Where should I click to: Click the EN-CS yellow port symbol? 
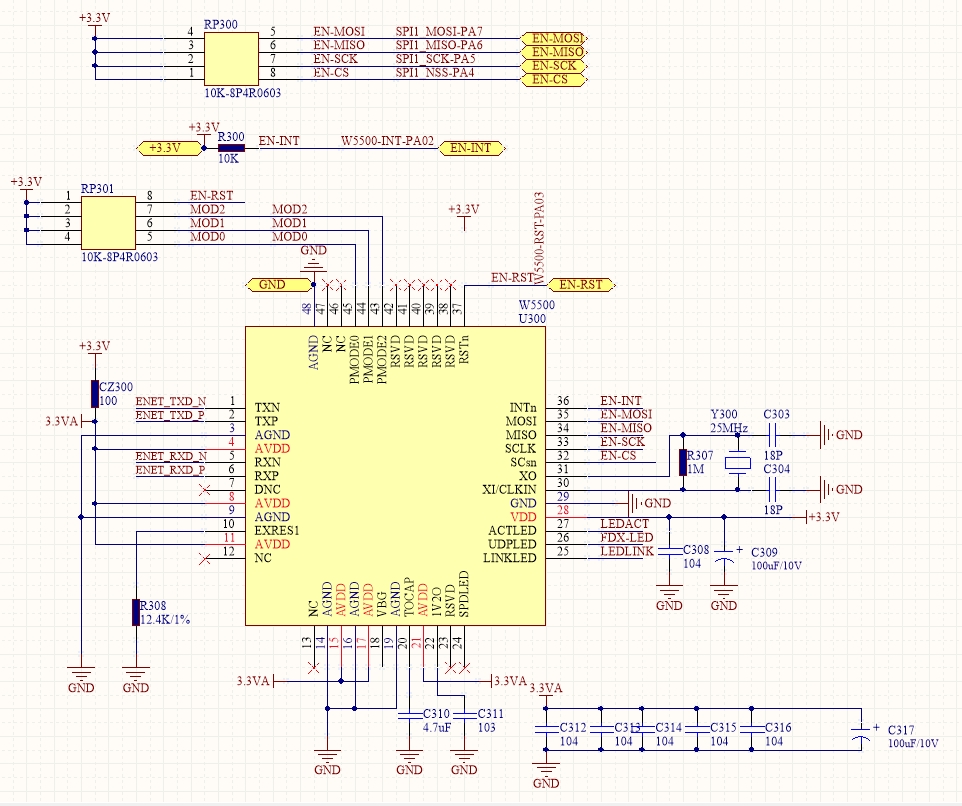coord(554,79)
